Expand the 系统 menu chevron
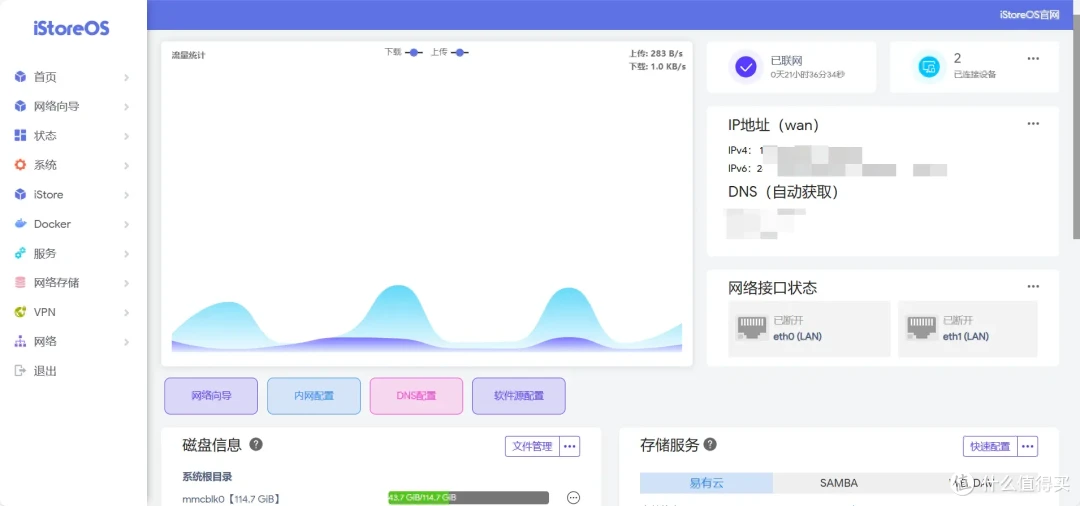This screenshot has height=506, width=1080. pos(127,166)
